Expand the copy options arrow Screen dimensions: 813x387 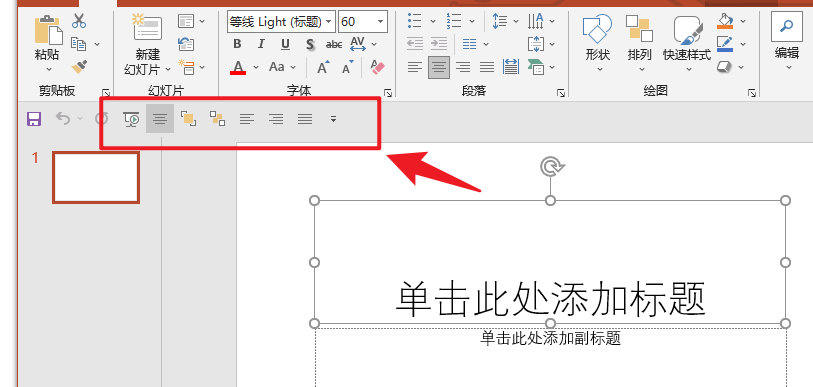click(x=96, y=44)
